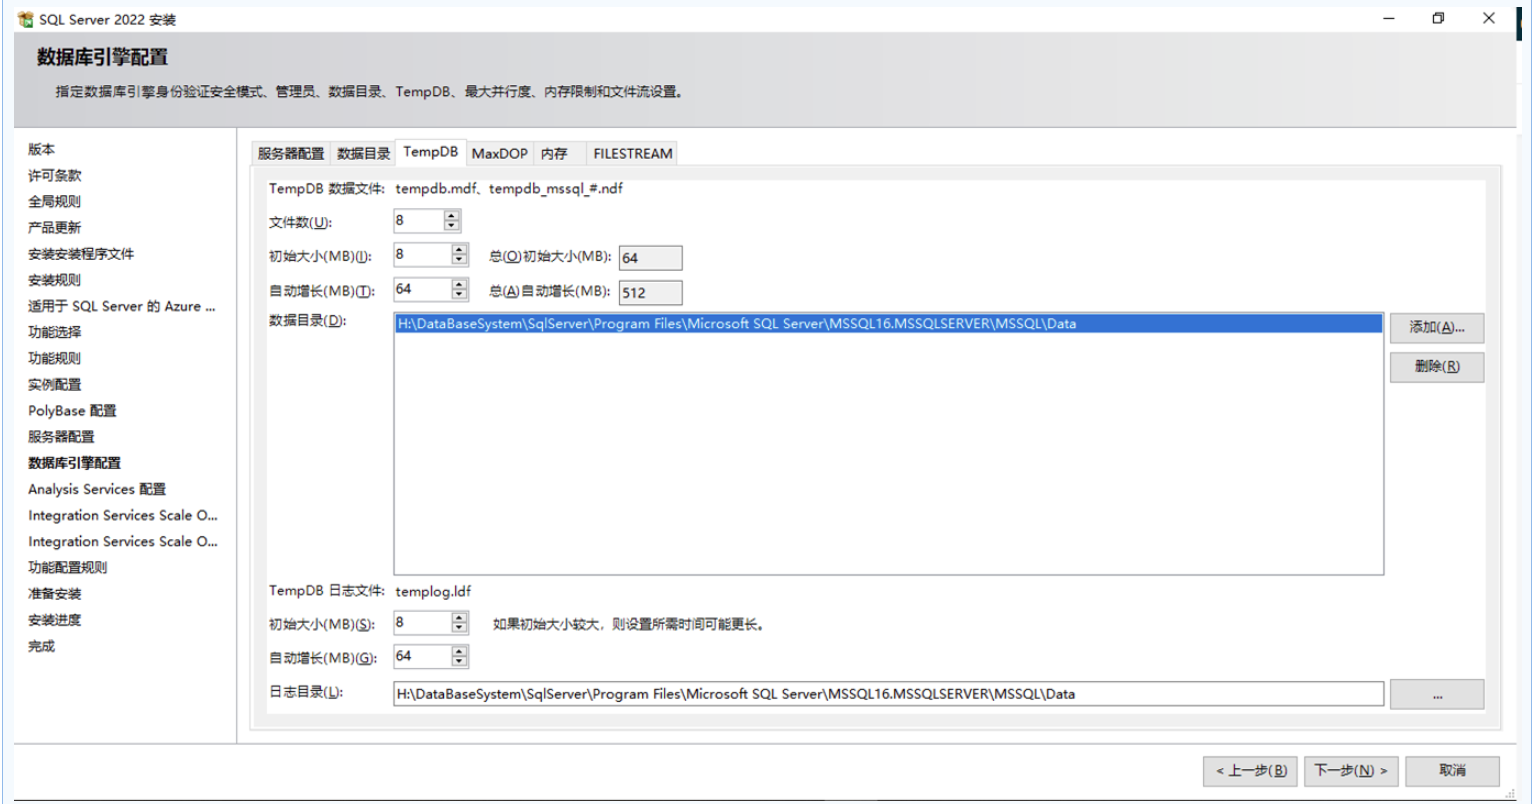Click the 版本 step in the sidebar
Screen dimensions: 1540x804
[42, 149]
